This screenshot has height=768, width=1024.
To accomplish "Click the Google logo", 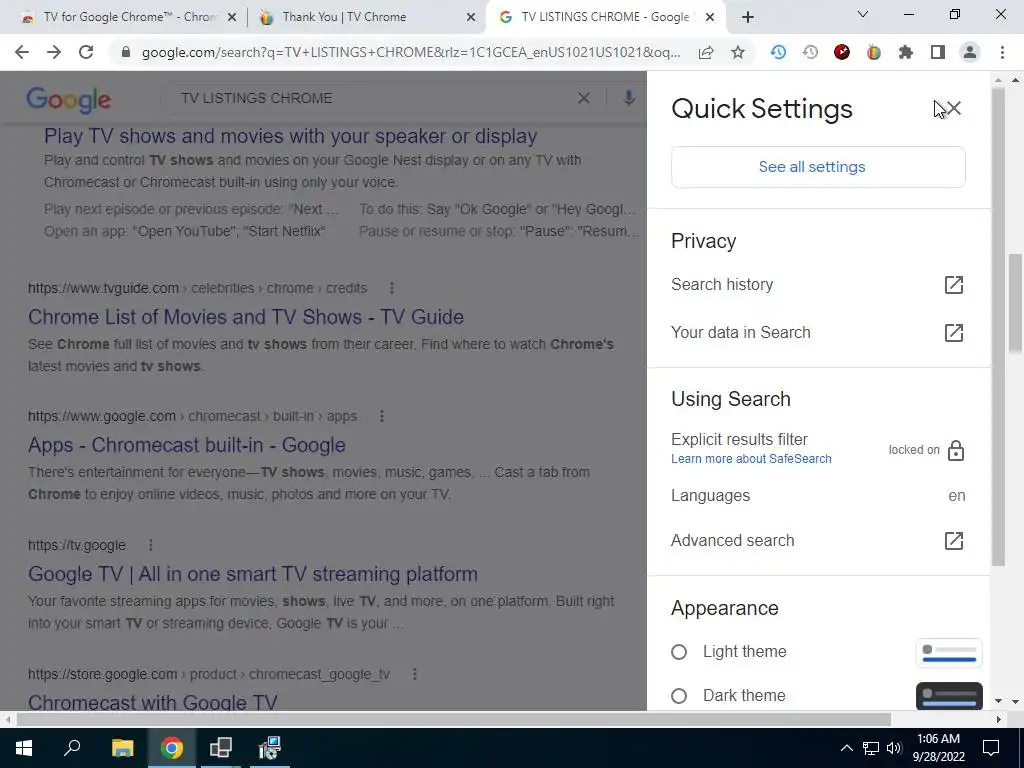I will [x=69, y=100].
